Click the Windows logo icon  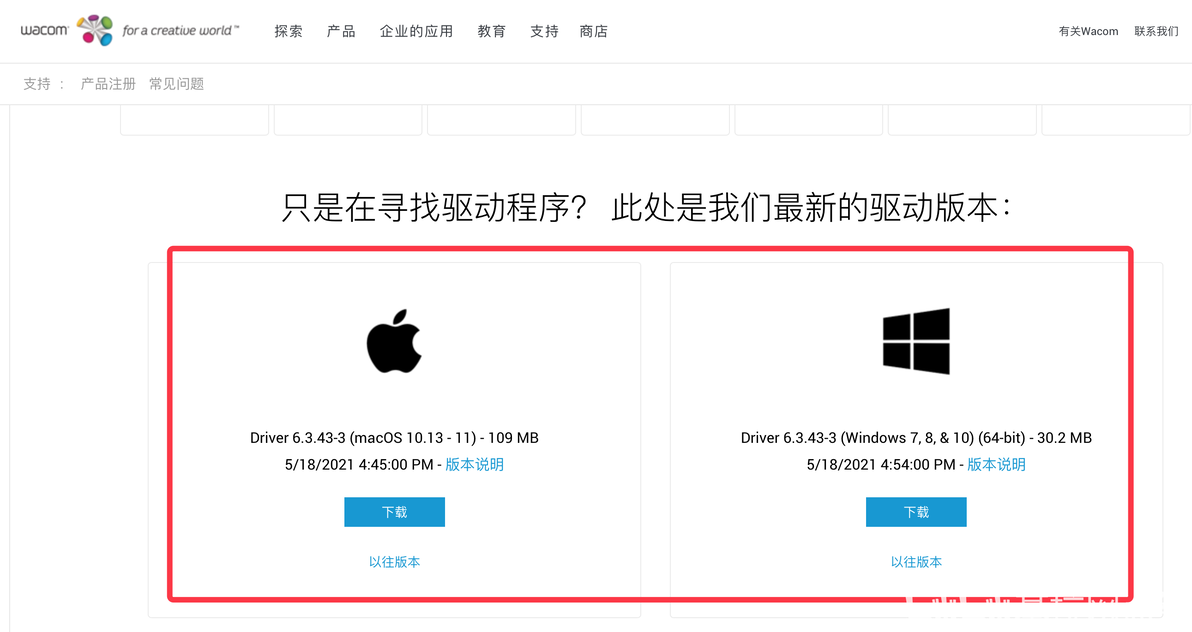coord(916,341)
